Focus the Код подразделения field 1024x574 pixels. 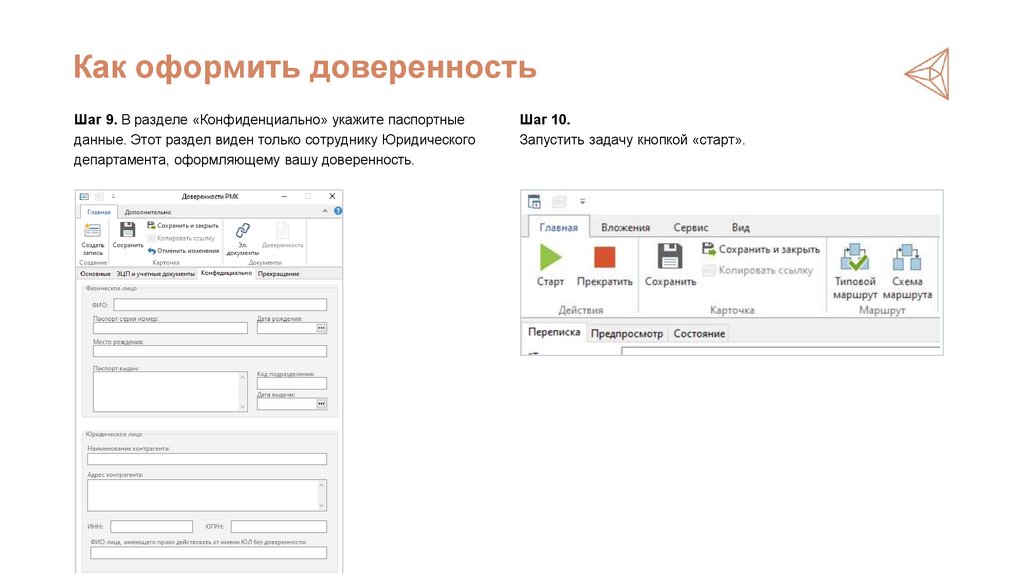292,383
